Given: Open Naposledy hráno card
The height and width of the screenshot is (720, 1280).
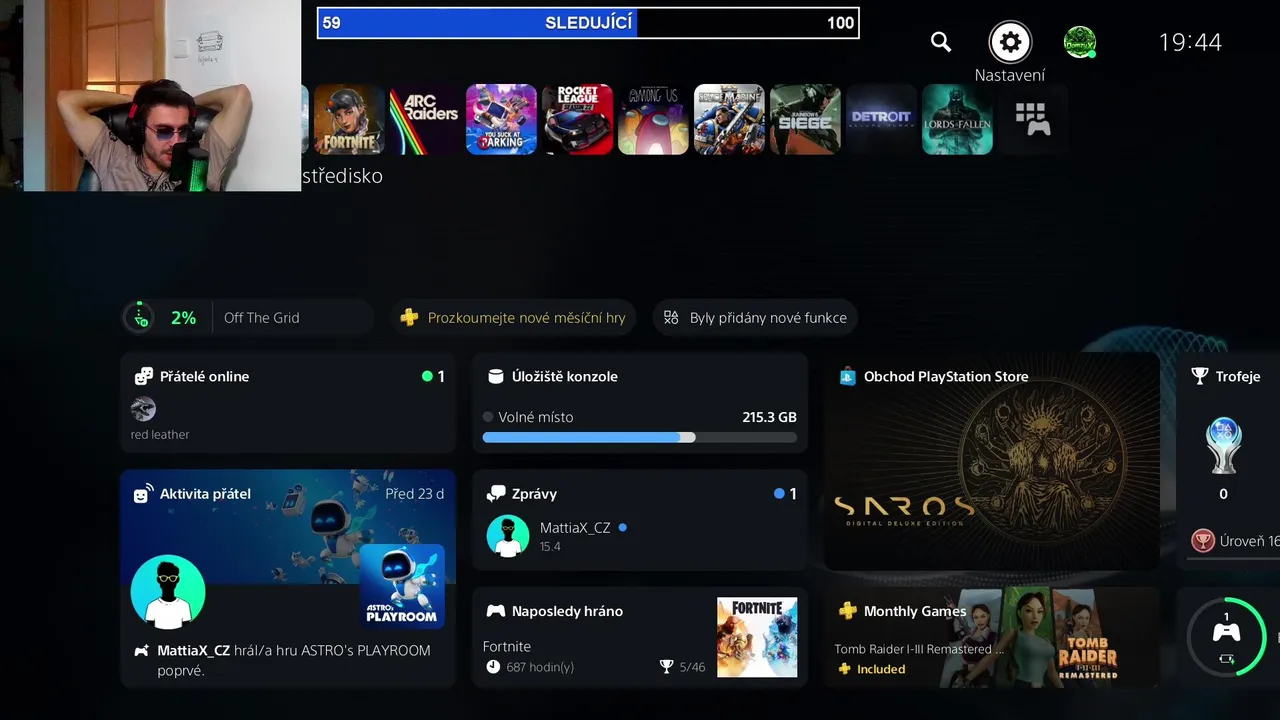Looking at the screenshot, I should click(x=640, y=638).
